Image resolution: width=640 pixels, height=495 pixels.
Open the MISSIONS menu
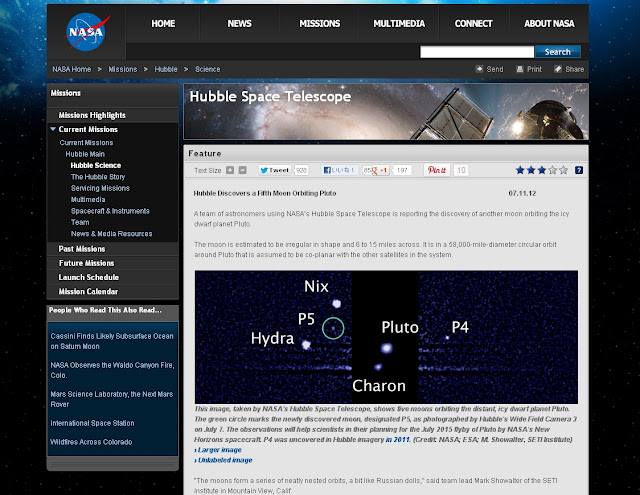click(x=320, y=24)
